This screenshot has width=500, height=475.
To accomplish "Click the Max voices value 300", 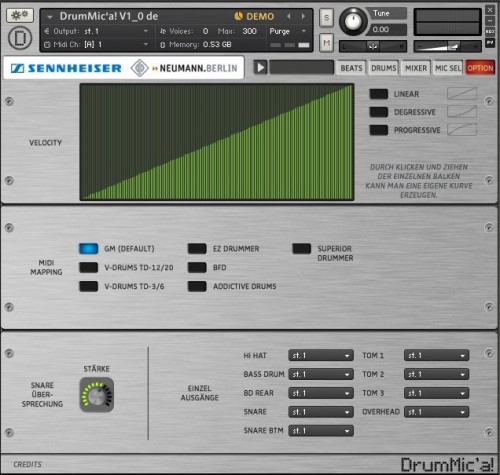I will (x=249, y=31).
